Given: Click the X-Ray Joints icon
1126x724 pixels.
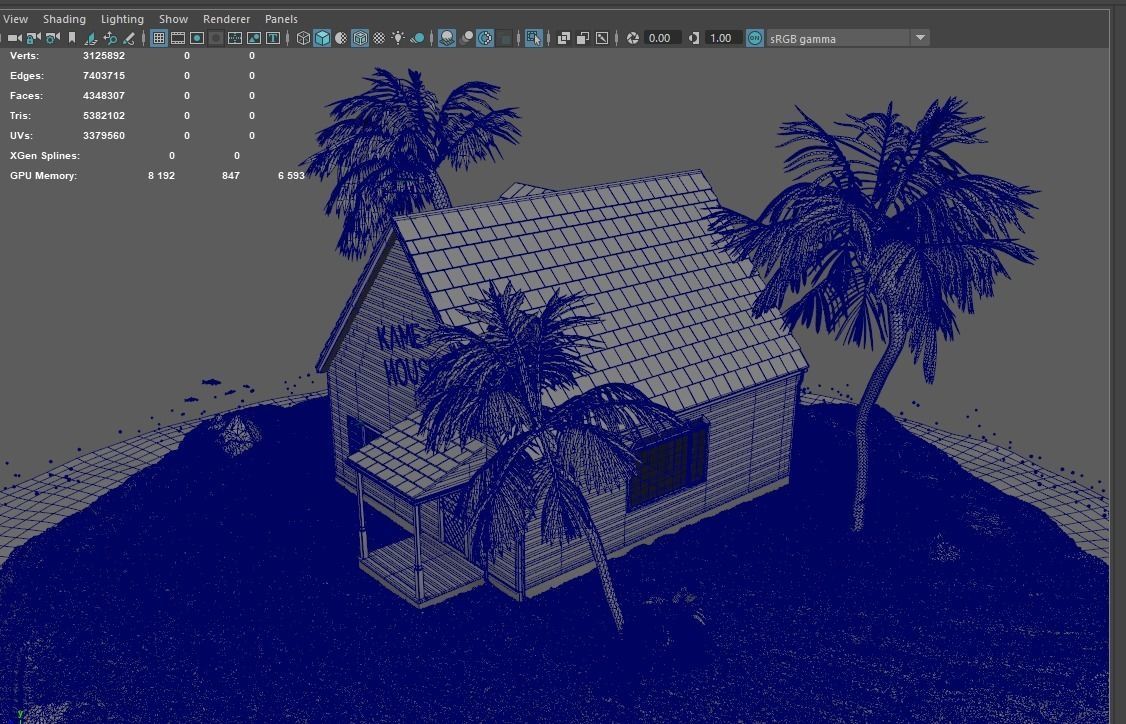Looking at the screenshot, I should tap(602, 38).
